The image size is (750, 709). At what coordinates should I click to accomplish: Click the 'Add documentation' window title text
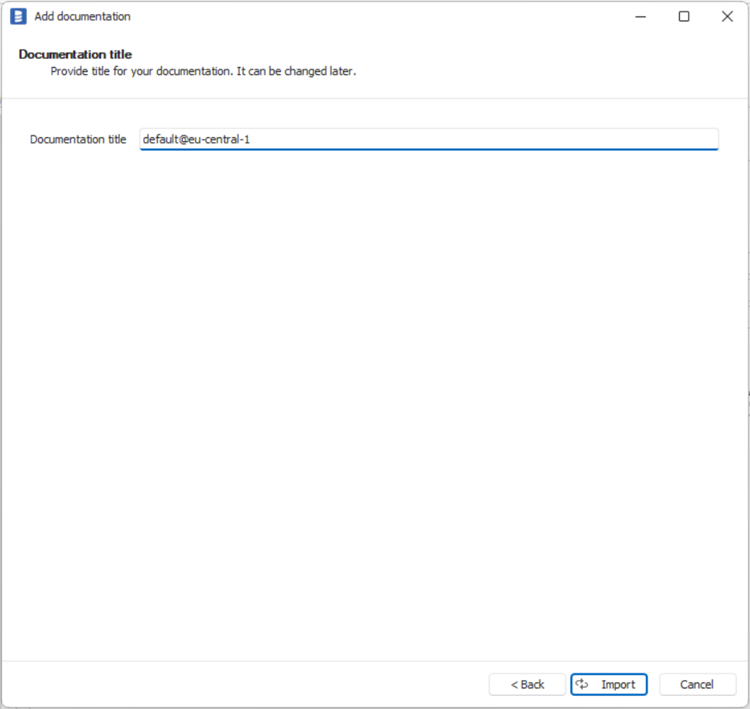[82, 16]
